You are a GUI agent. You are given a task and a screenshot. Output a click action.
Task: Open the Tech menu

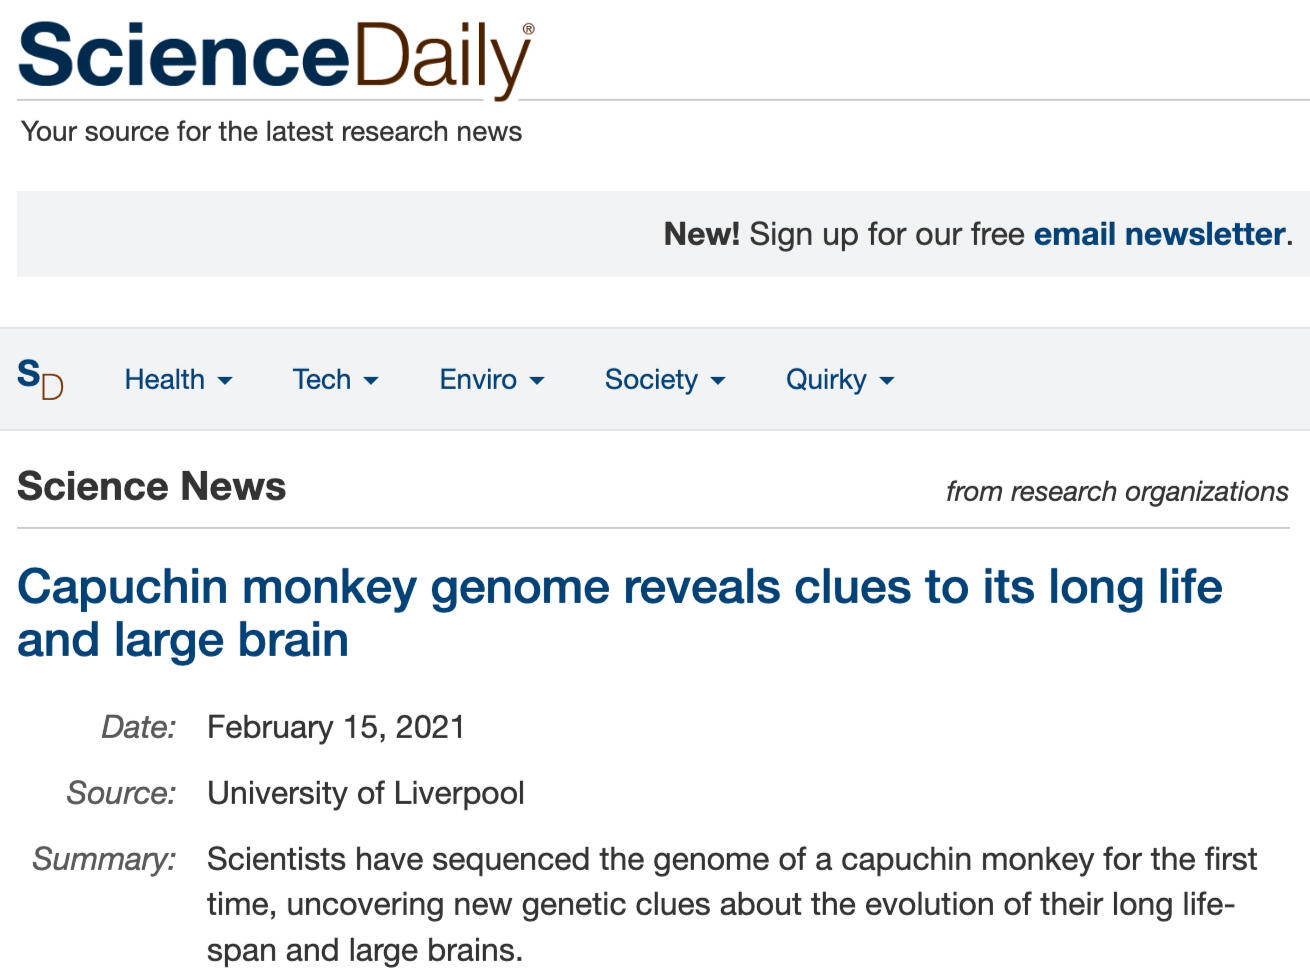pos(321,380)
